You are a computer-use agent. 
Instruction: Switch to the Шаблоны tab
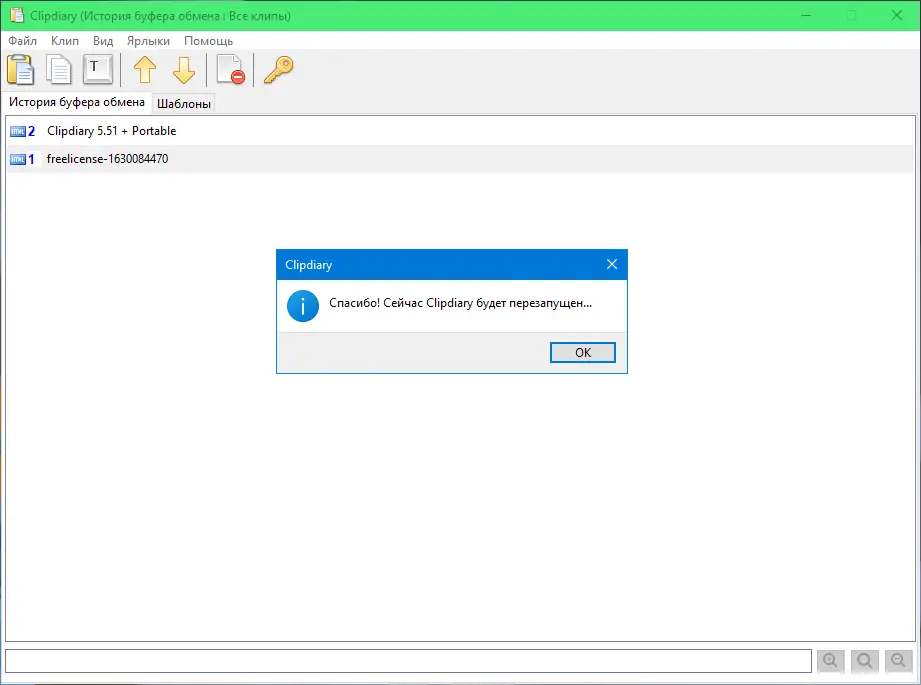tap(184, 103)
